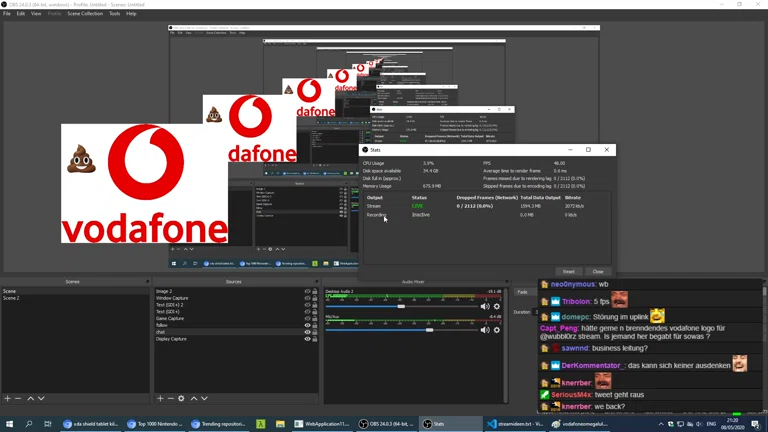Screen dimensions: 768x432
Task: Select Scene 2 in the Scenes list
Action: (x=12, y=298)
